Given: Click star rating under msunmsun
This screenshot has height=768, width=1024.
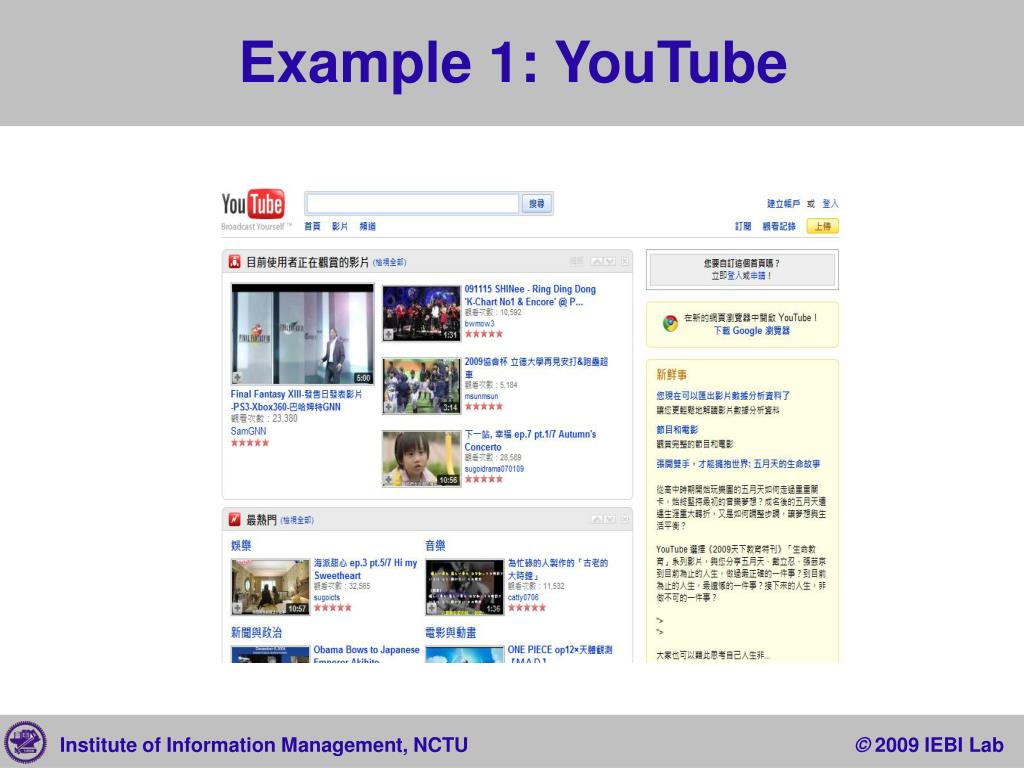Looking at the screenshot, I should (484, 406).
